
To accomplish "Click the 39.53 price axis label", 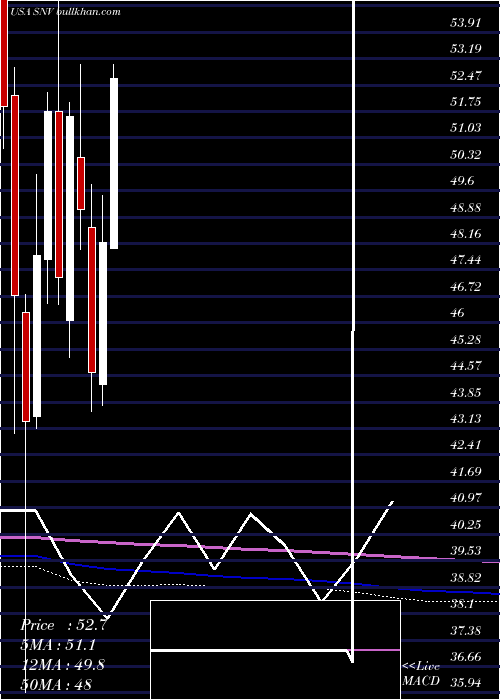I will tap(466, 550).
